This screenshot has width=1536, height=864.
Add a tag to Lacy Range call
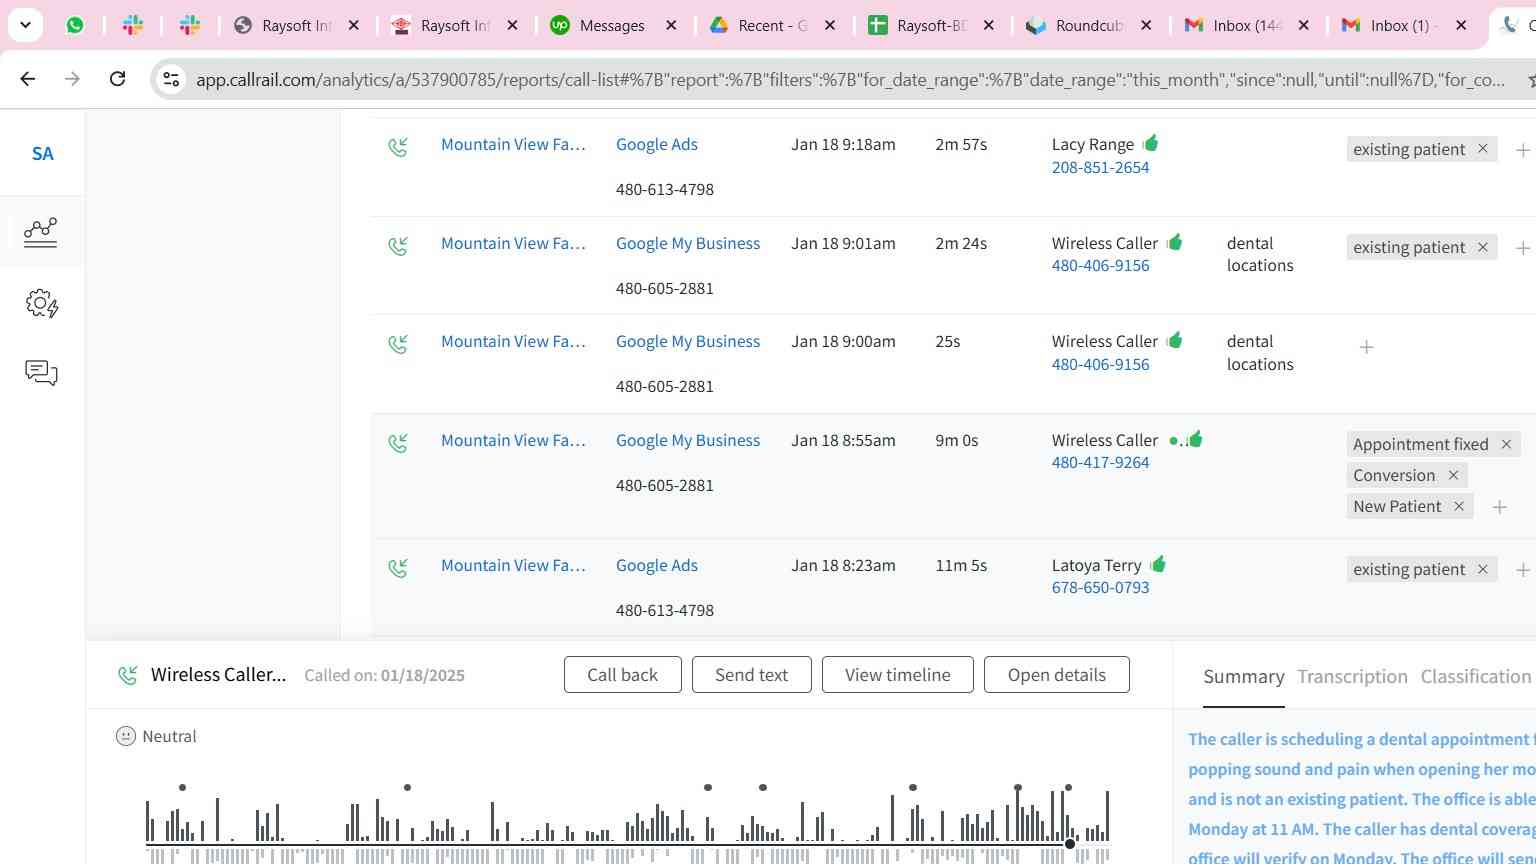coord(1522,150)
